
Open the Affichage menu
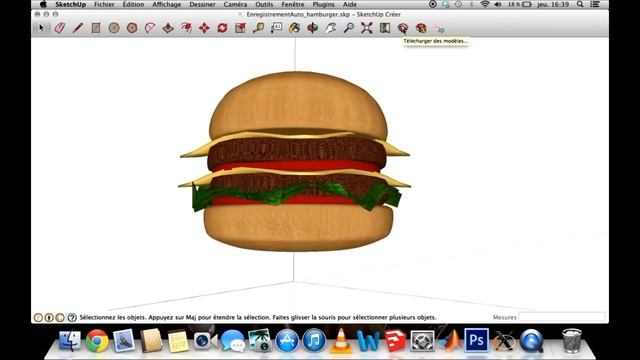point(167,4)
